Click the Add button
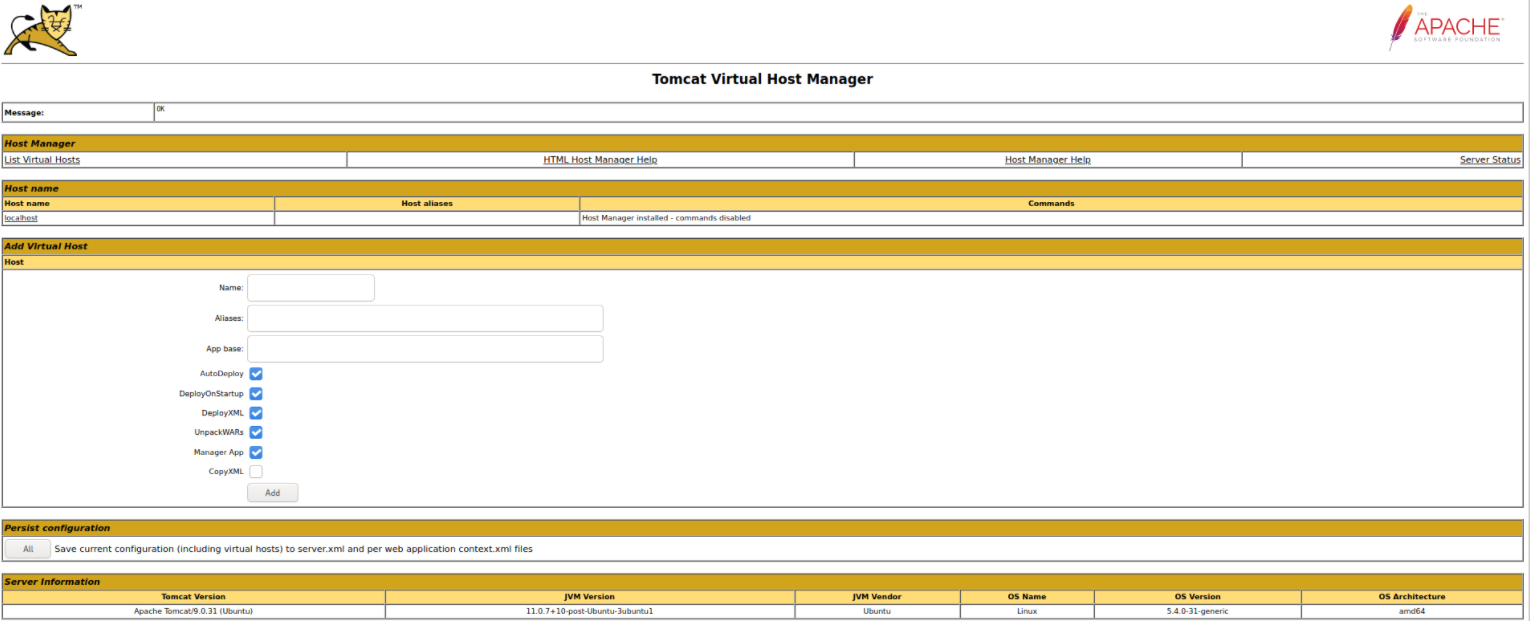Image resolution: width=1530 pixels, height=621 pixels. [x=272, y=493]
